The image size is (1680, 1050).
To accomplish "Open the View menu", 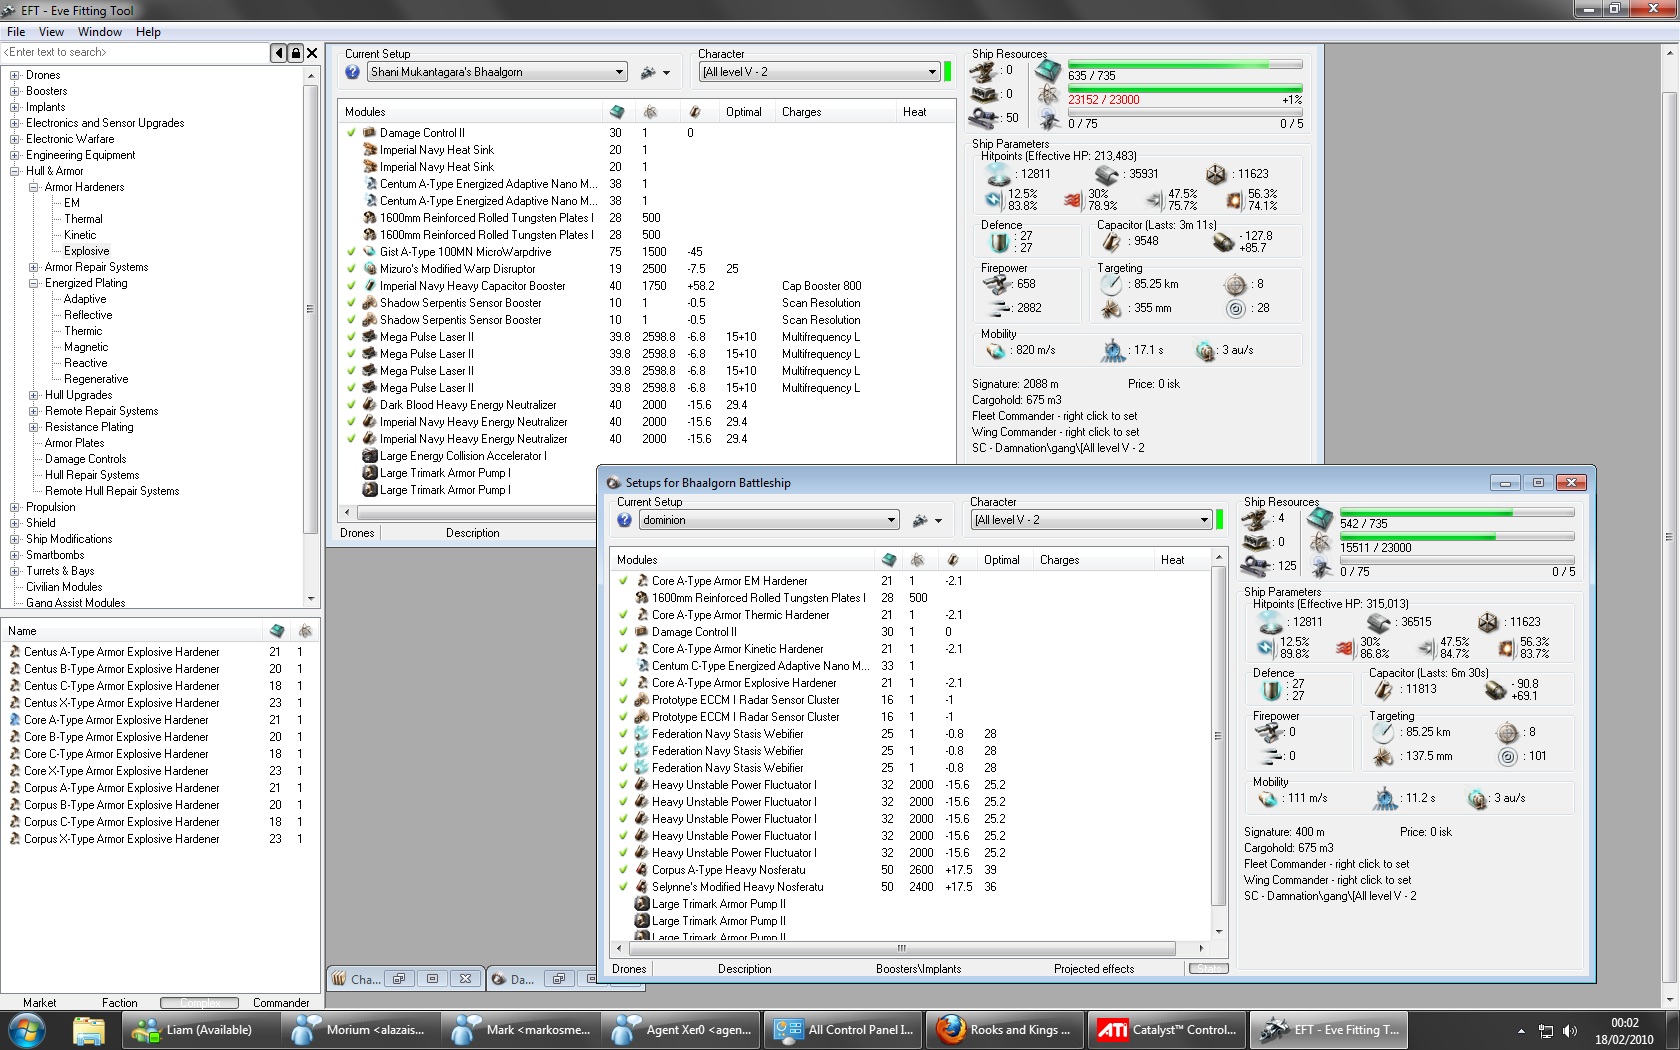I will (x=51, y=32).
